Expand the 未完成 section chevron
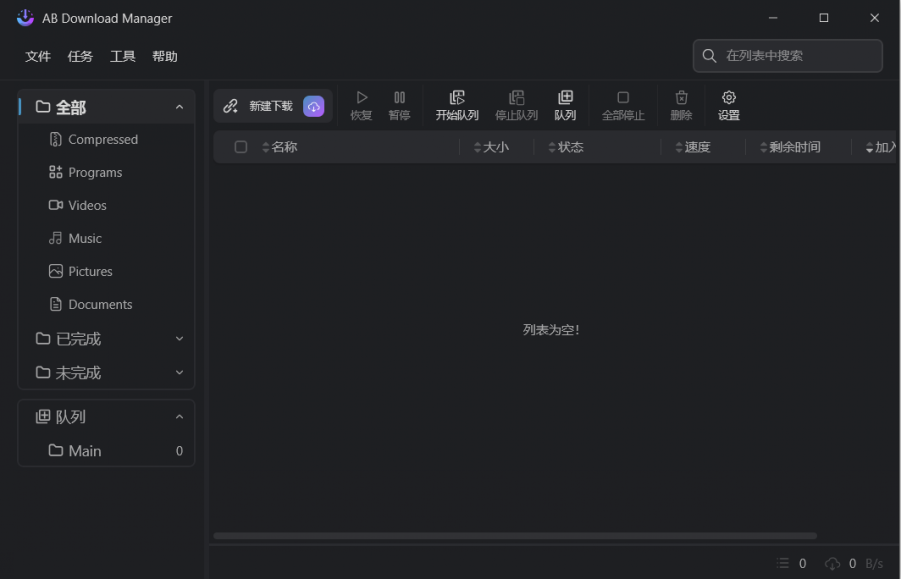The image size is (901, 579). pos(179,373)
